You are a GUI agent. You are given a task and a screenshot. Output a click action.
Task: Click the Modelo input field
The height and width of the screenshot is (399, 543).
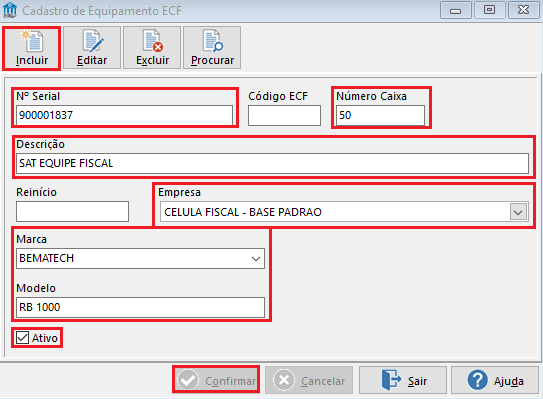(140, 307)
